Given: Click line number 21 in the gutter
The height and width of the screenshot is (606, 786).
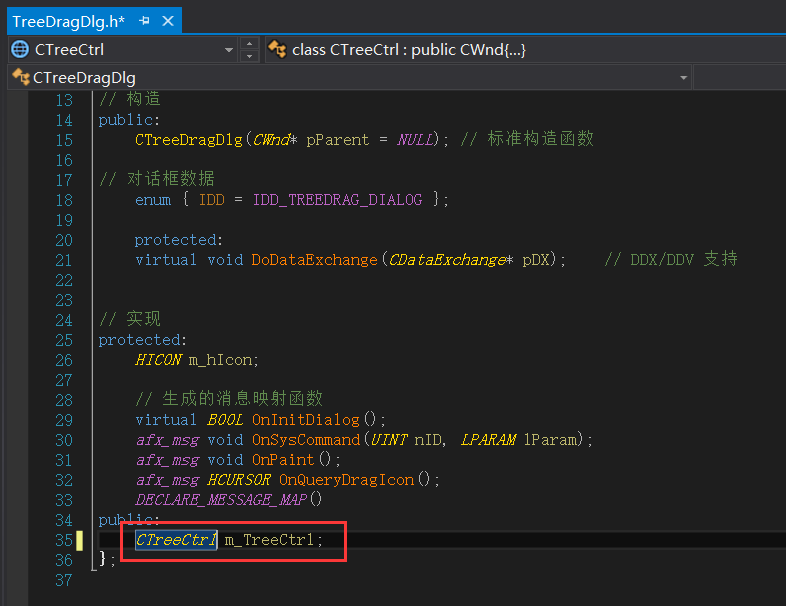Looking at the screenshot, I should 64,260.
